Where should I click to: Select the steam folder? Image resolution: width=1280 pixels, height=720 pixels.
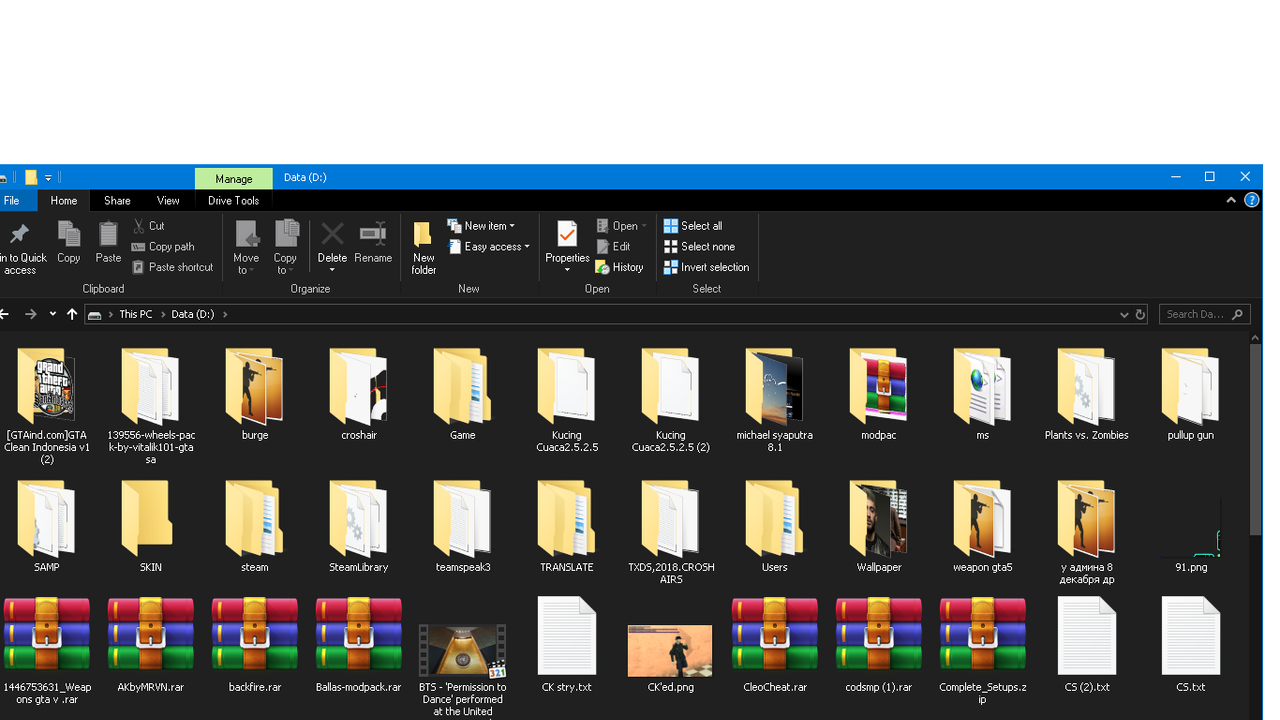click(x=255, y=526)
